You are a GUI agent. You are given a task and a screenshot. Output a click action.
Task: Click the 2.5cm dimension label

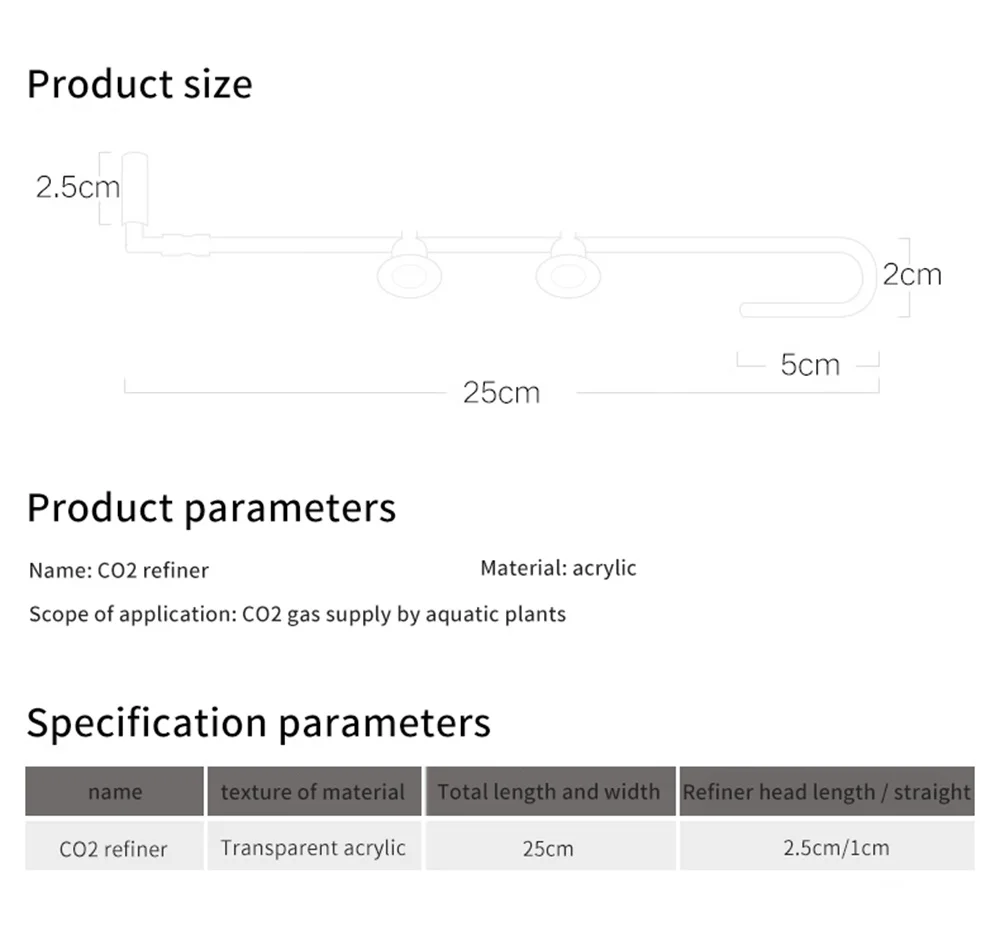tap(77, 187)
